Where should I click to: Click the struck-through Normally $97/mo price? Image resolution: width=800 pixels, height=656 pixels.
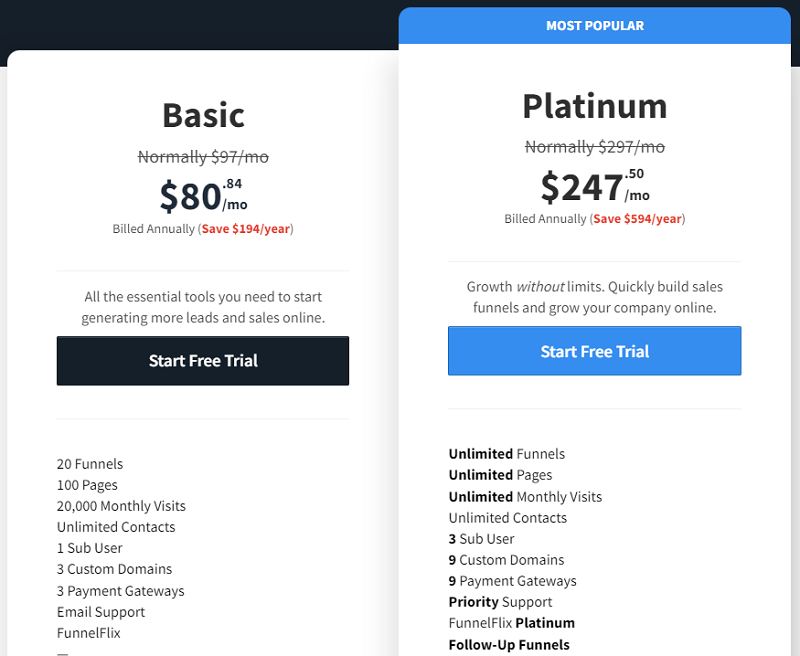click(203, 157)
